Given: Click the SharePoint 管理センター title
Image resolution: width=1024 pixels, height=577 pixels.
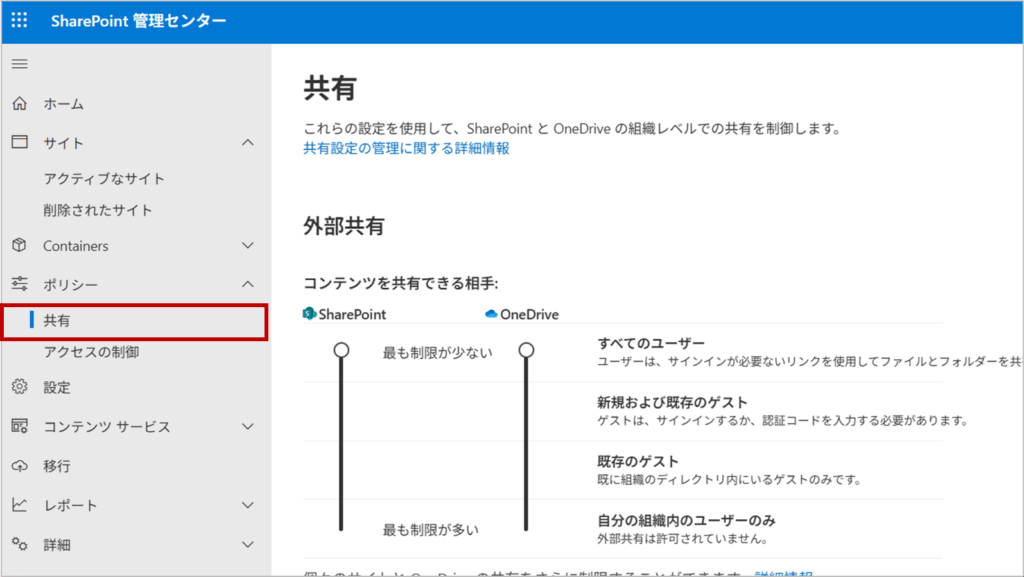Looking at the screenshot, I should (138, 21).
